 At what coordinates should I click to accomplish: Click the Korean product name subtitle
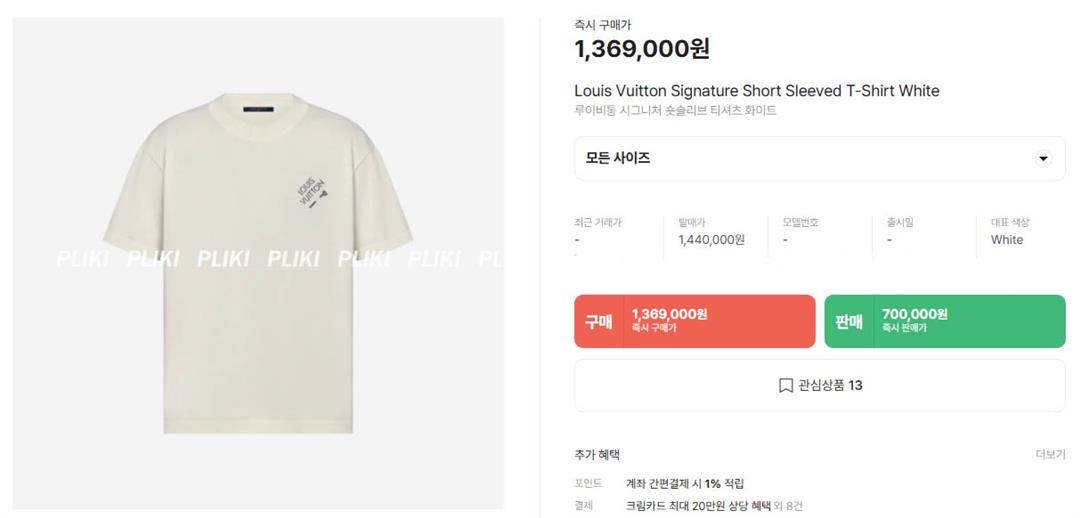point(675,110)
